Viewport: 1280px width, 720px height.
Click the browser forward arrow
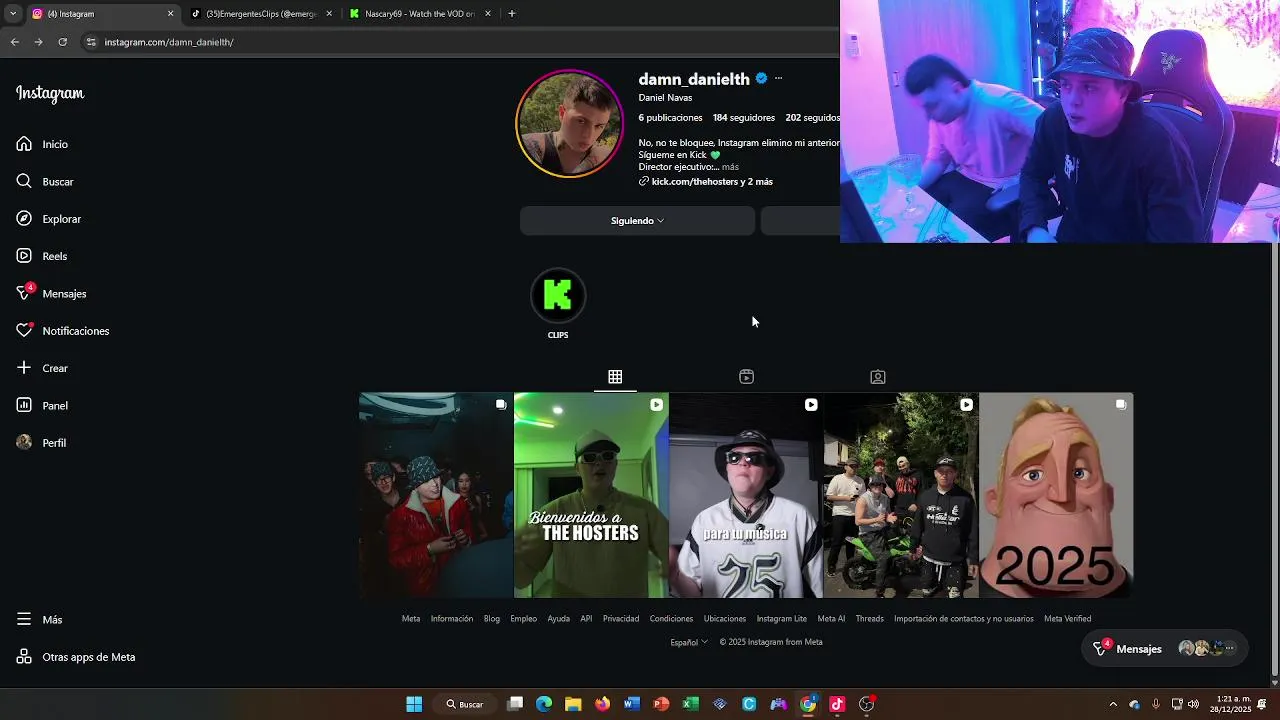point(38,42)
